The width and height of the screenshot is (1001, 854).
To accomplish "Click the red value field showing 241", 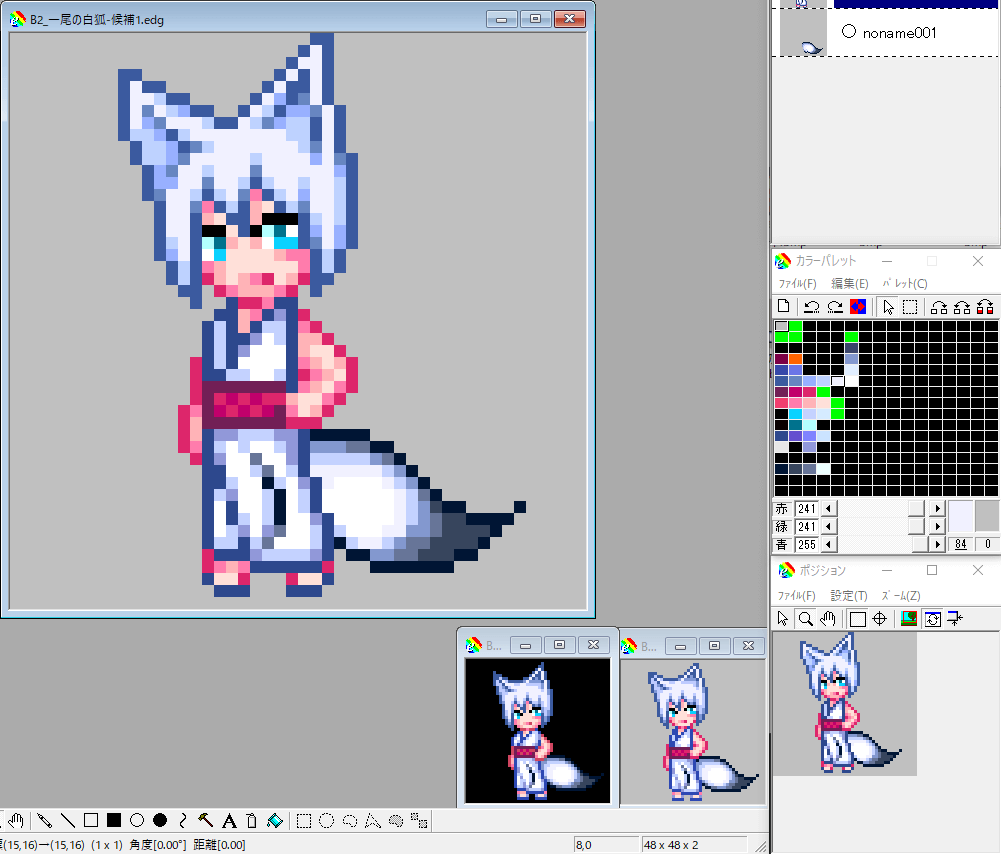I will click(x=807, y=509).
